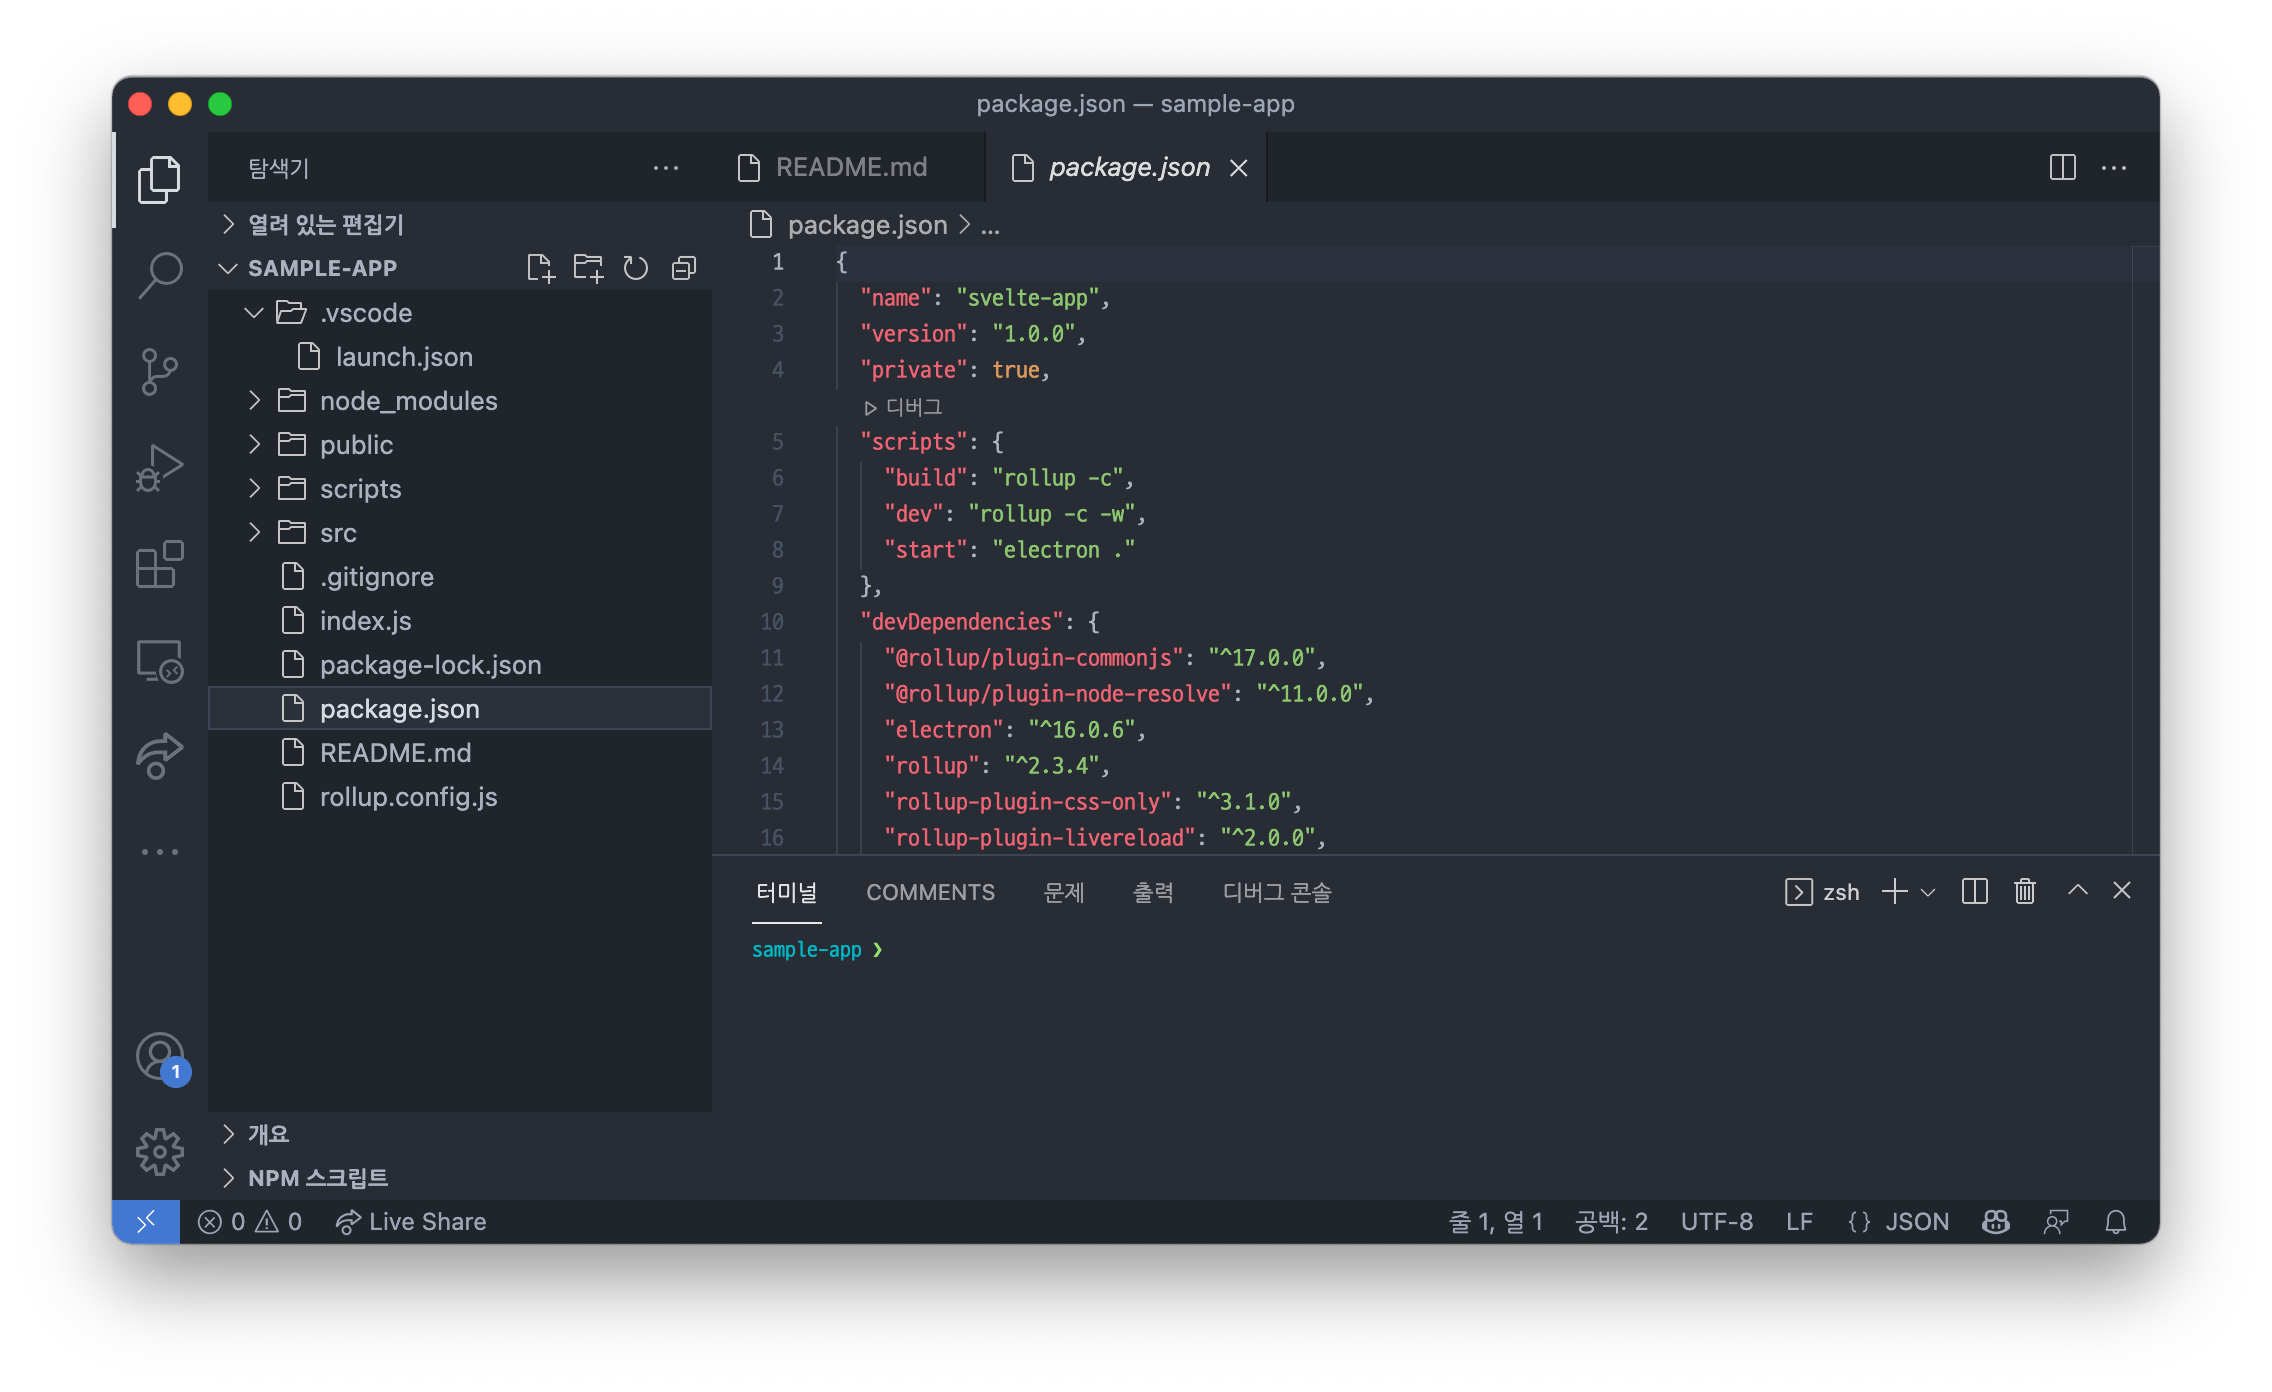
Task: Open the Run and Debug view
Action: tap(159, 468)
